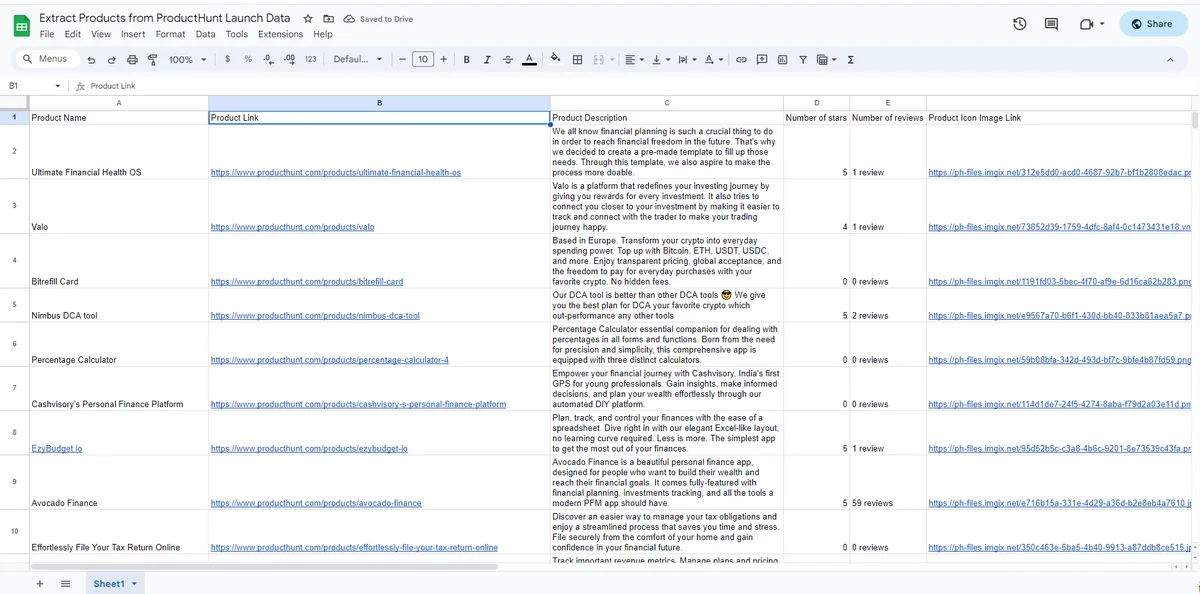Insert link with chain icon
The width and height of the screenshot is (1200, 594).
click(x=741, y=60)
